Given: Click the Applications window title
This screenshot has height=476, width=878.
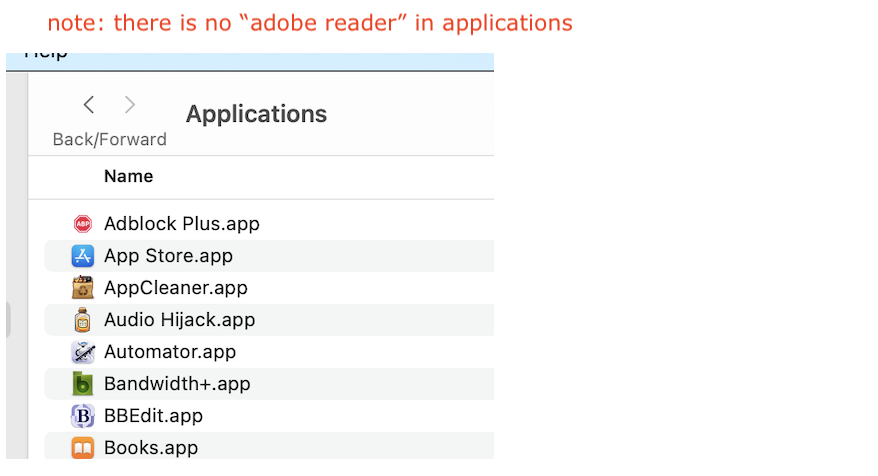Looking at the screenshot, I should (256, 114).
